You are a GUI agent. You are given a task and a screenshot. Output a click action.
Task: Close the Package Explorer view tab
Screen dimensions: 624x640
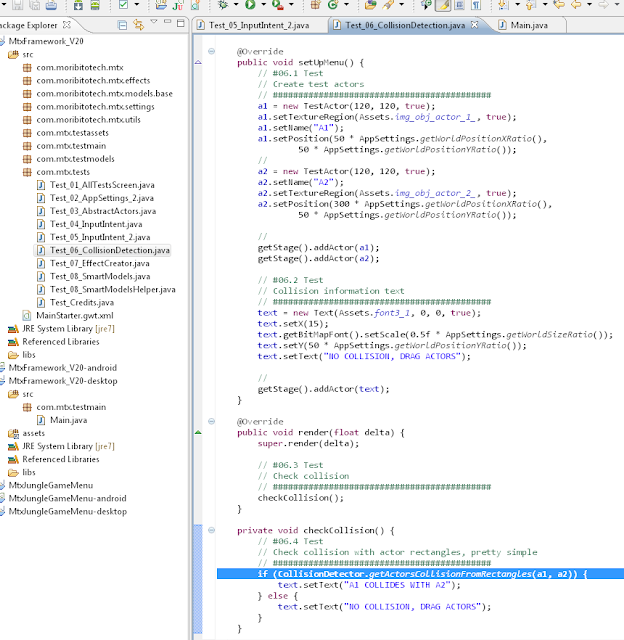point(67,25)
